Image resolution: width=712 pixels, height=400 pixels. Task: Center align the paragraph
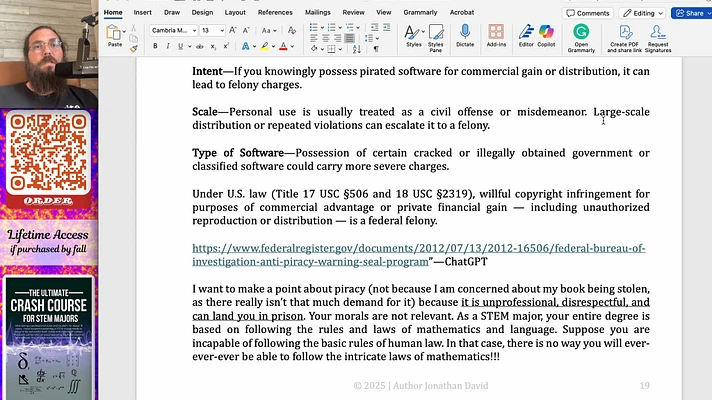click(x=326, y=39)
